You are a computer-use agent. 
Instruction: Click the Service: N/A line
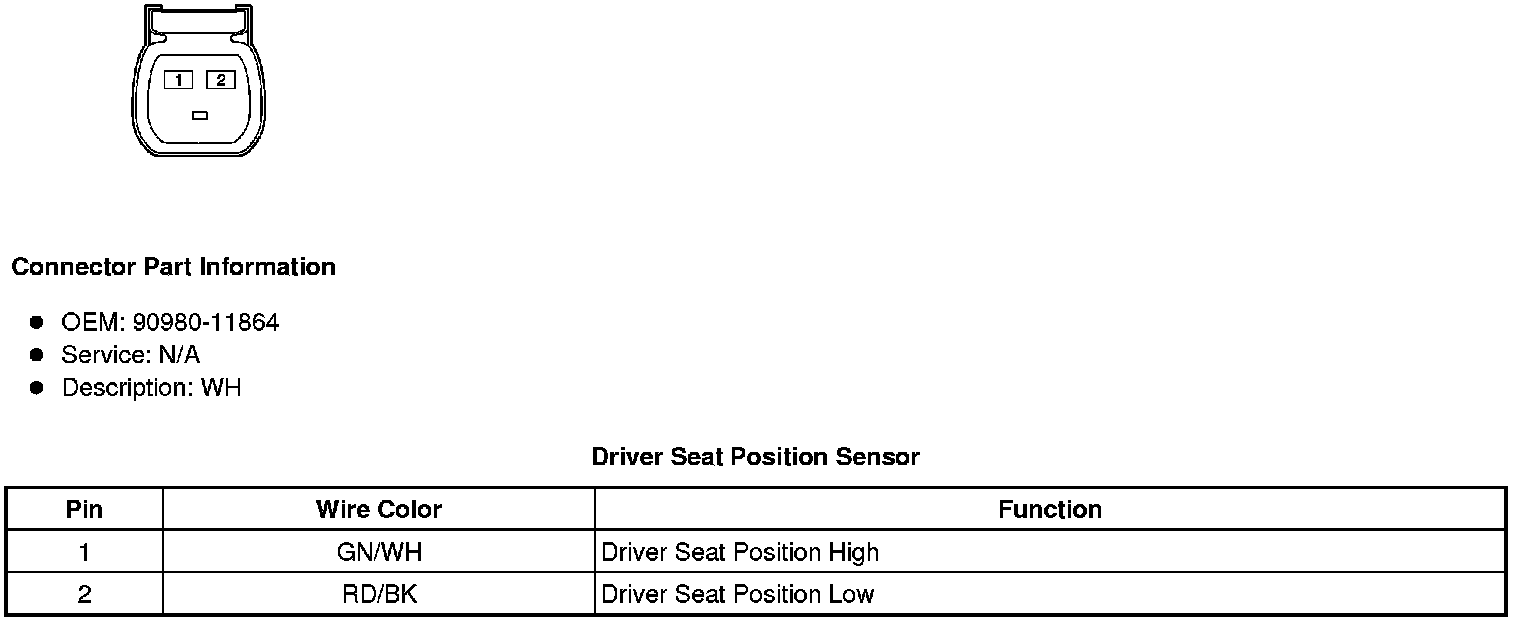130,355
